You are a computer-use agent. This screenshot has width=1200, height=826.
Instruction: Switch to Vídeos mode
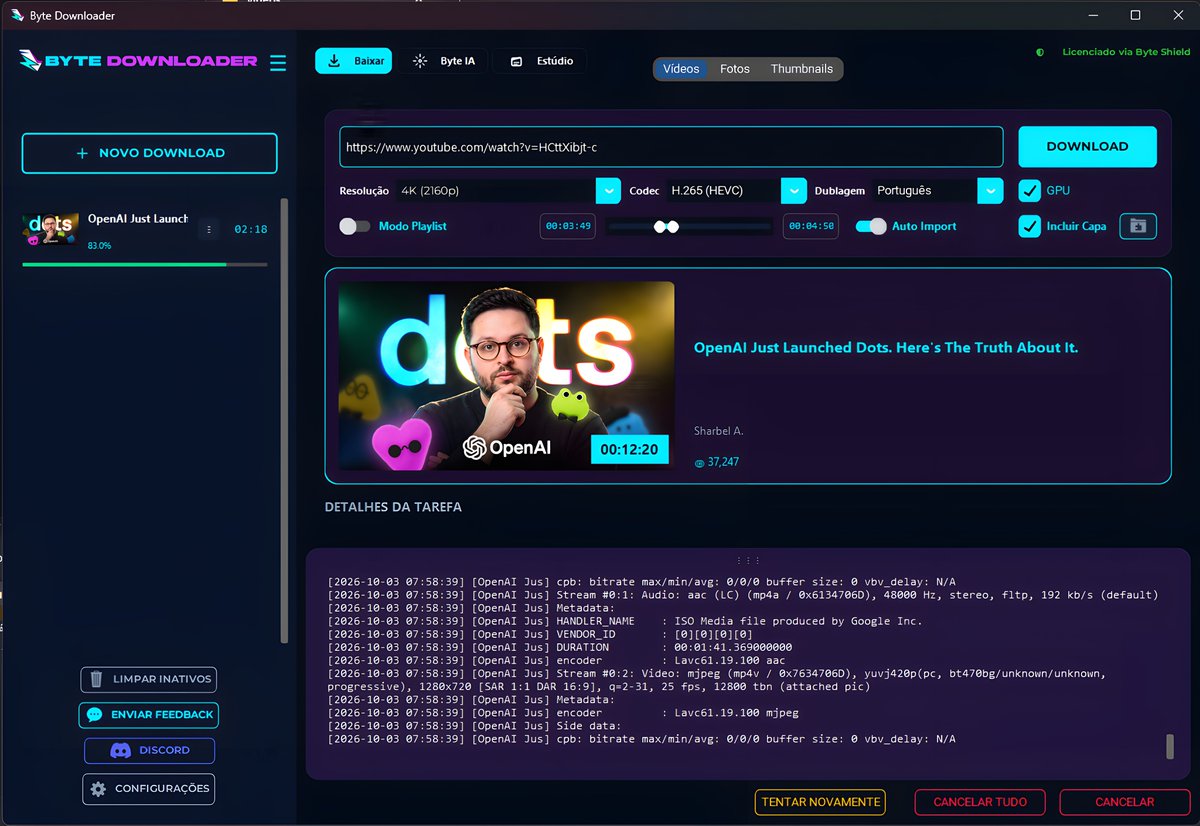click(681, 69)
